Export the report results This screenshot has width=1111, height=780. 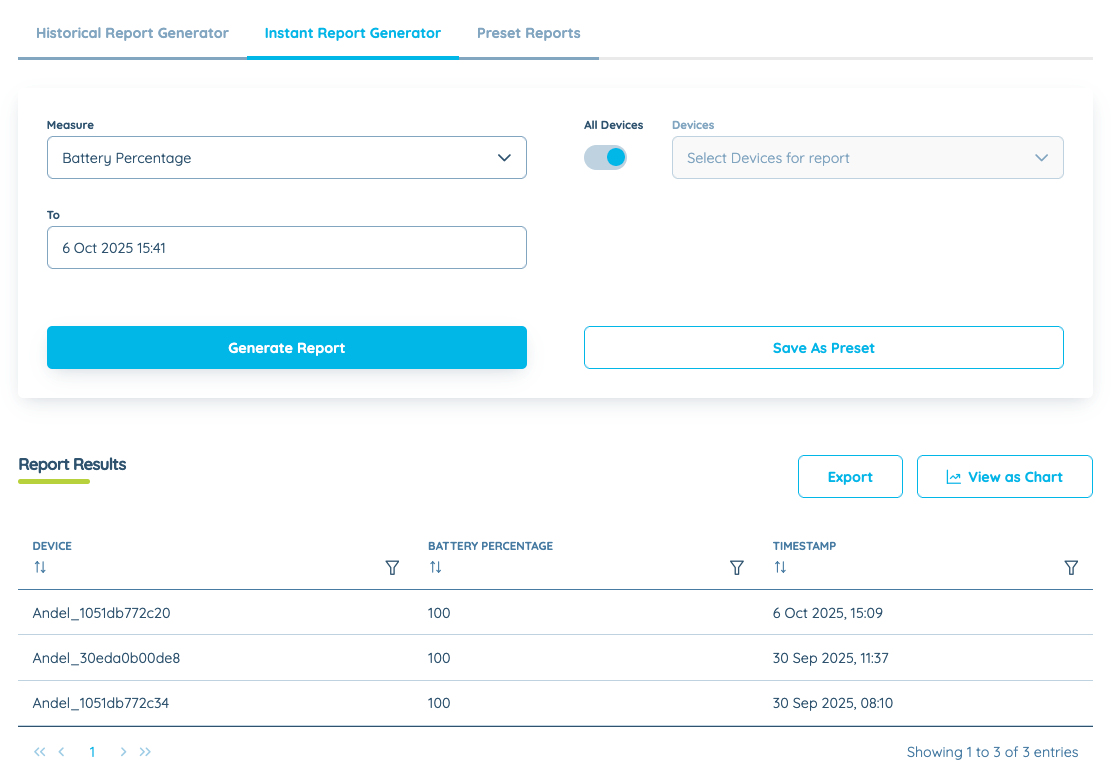[850, 477]
